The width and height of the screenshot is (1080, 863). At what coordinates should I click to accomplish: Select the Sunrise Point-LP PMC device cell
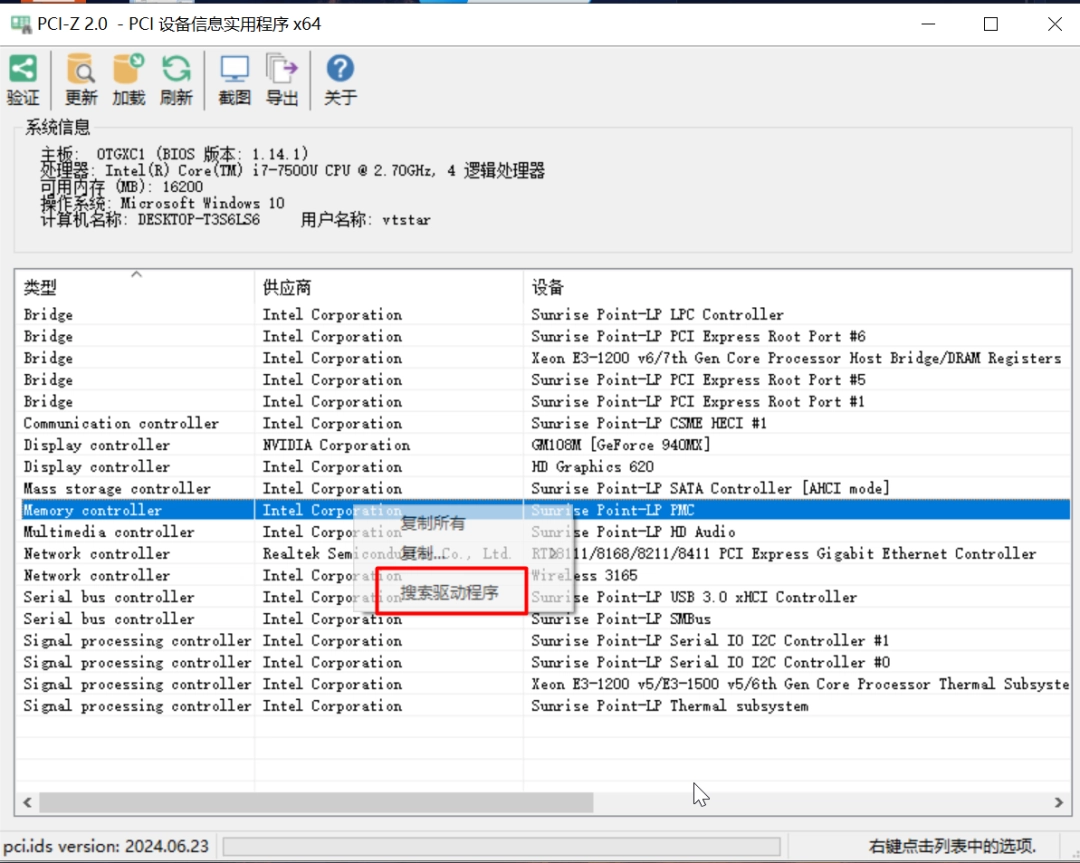point(797,510)
